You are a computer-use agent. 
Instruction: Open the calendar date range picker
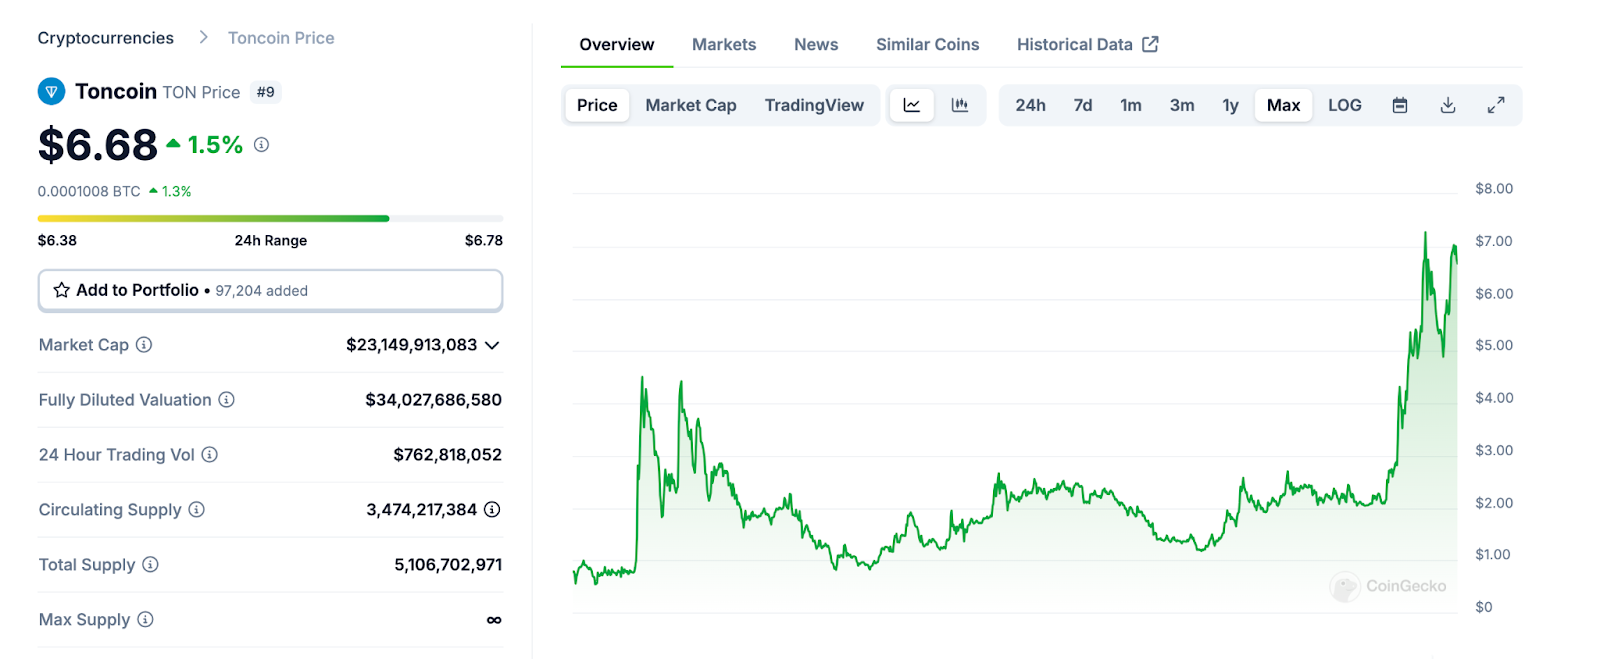[x=1400, y=105]
